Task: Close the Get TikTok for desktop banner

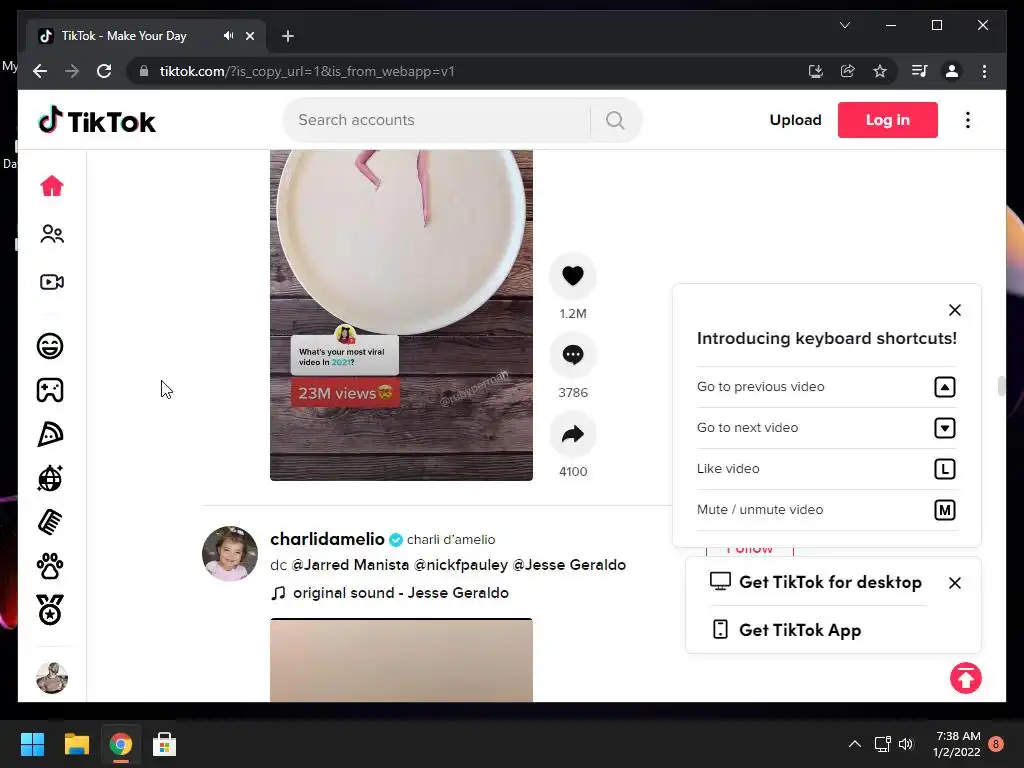Action: [x=955, y=583]
